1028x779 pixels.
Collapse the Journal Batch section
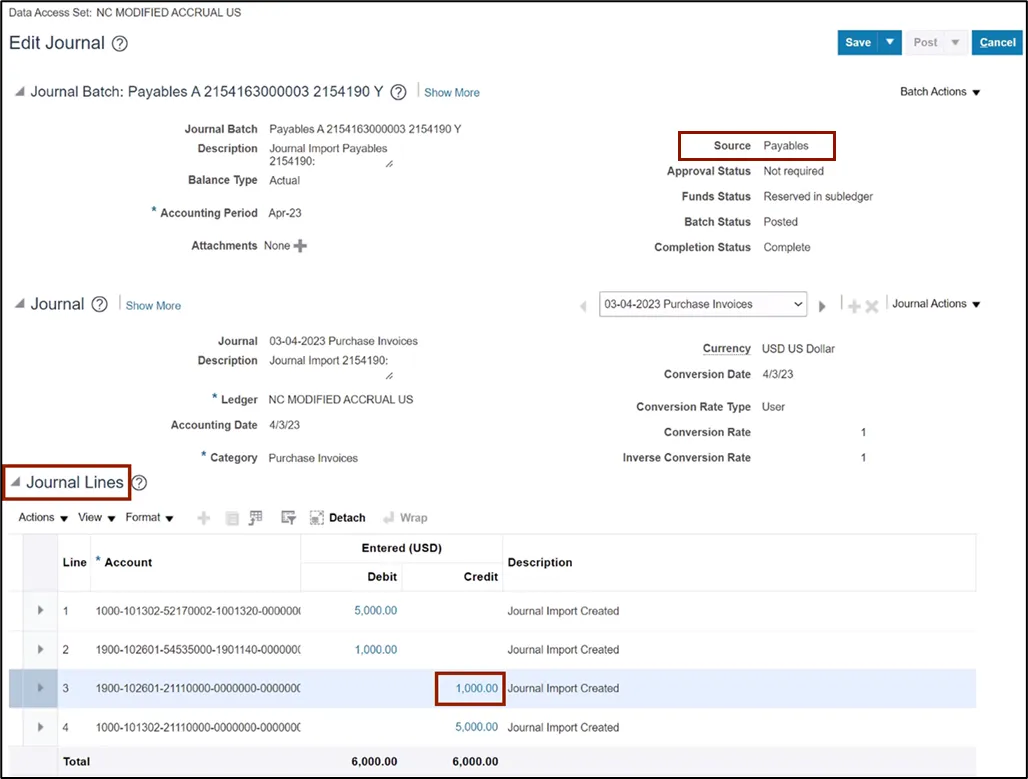click(19, 92)
